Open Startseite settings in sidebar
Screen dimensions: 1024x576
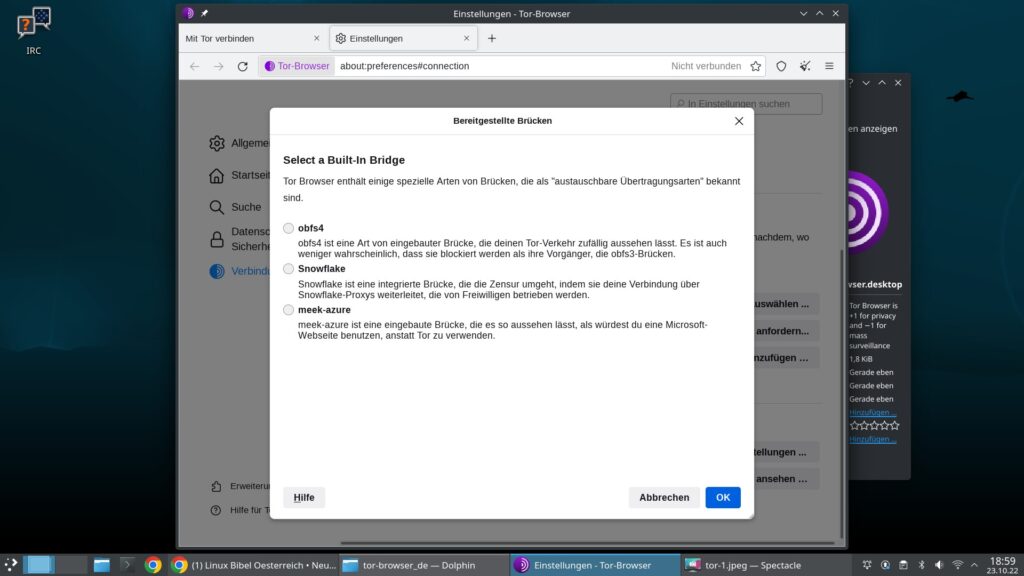coord(240,175)
